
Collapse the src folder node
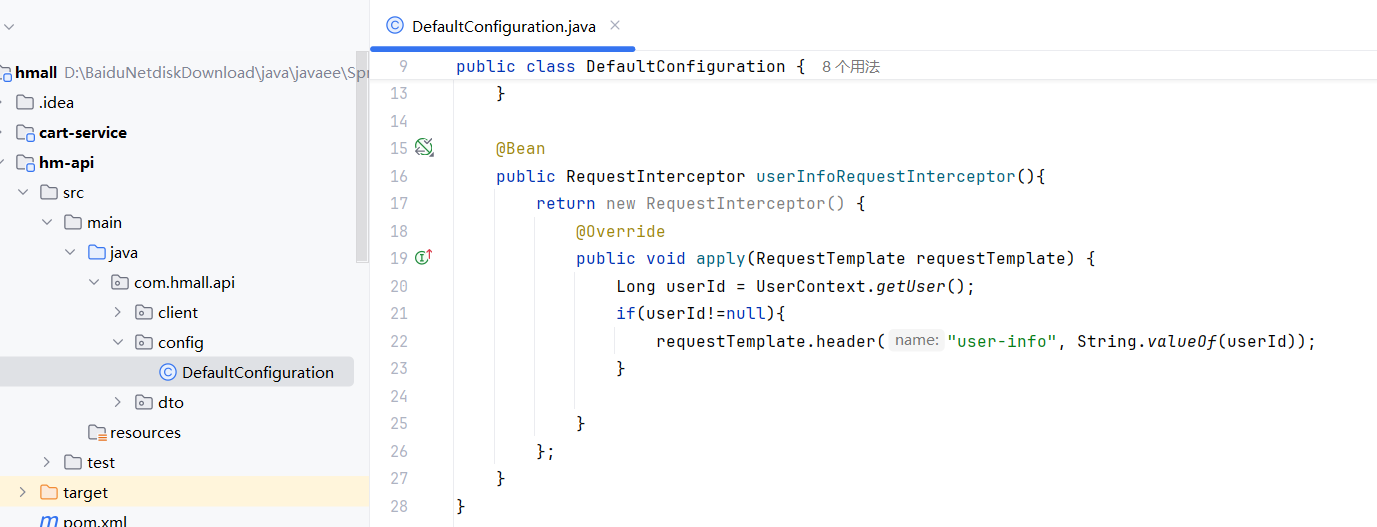23,192
